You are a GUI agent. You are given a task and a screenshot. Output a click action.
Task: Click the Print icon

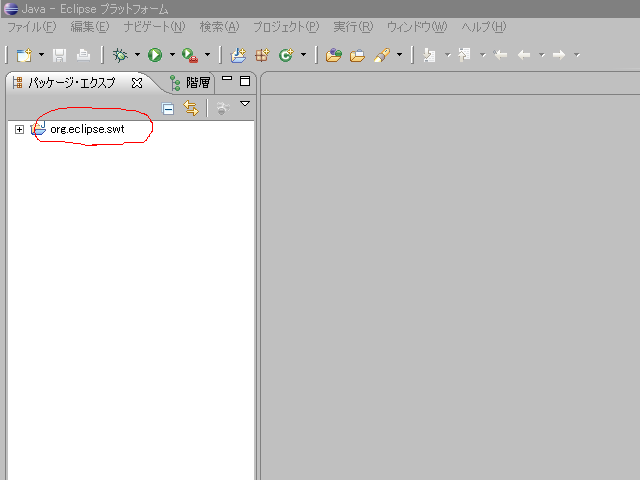click(83, 55)
